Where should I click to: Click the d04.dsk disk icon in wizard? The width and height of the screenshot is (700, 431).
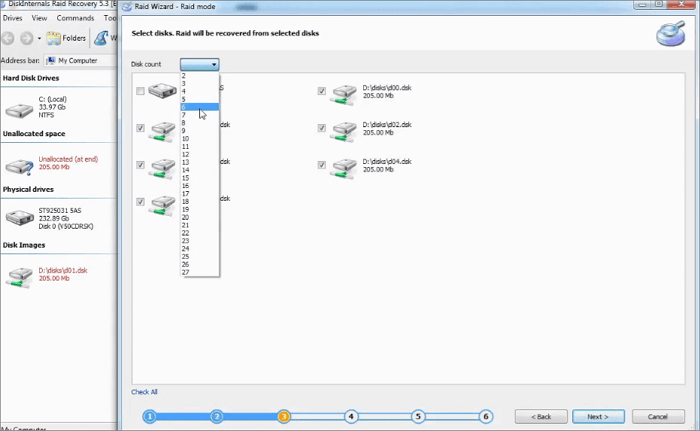(x=344, y=167)
